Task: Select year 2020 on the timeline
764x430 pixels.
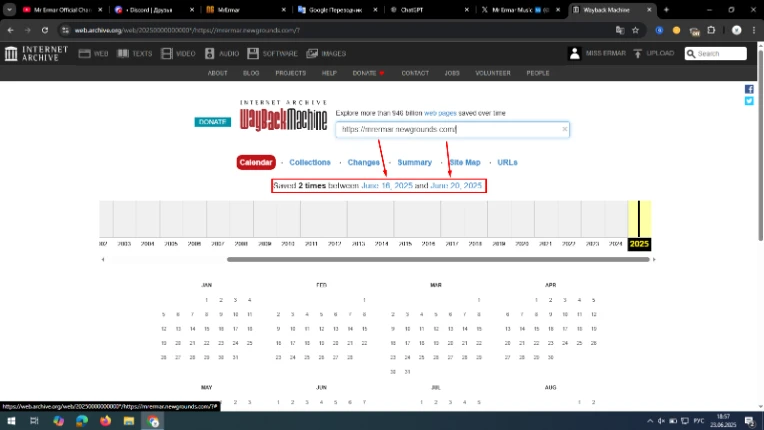Action: pyautogui.click(x=522, y=243)
